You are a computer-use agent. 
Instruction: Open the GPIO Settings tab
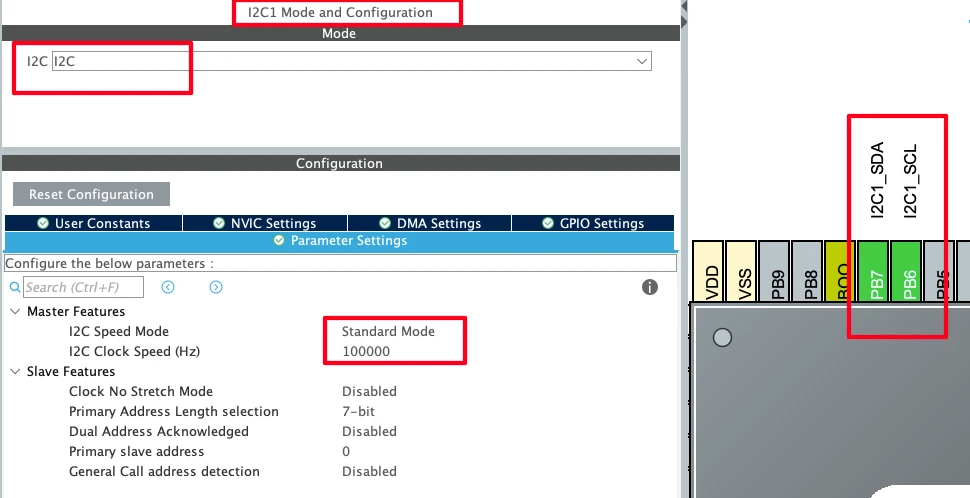click(593, 223)
